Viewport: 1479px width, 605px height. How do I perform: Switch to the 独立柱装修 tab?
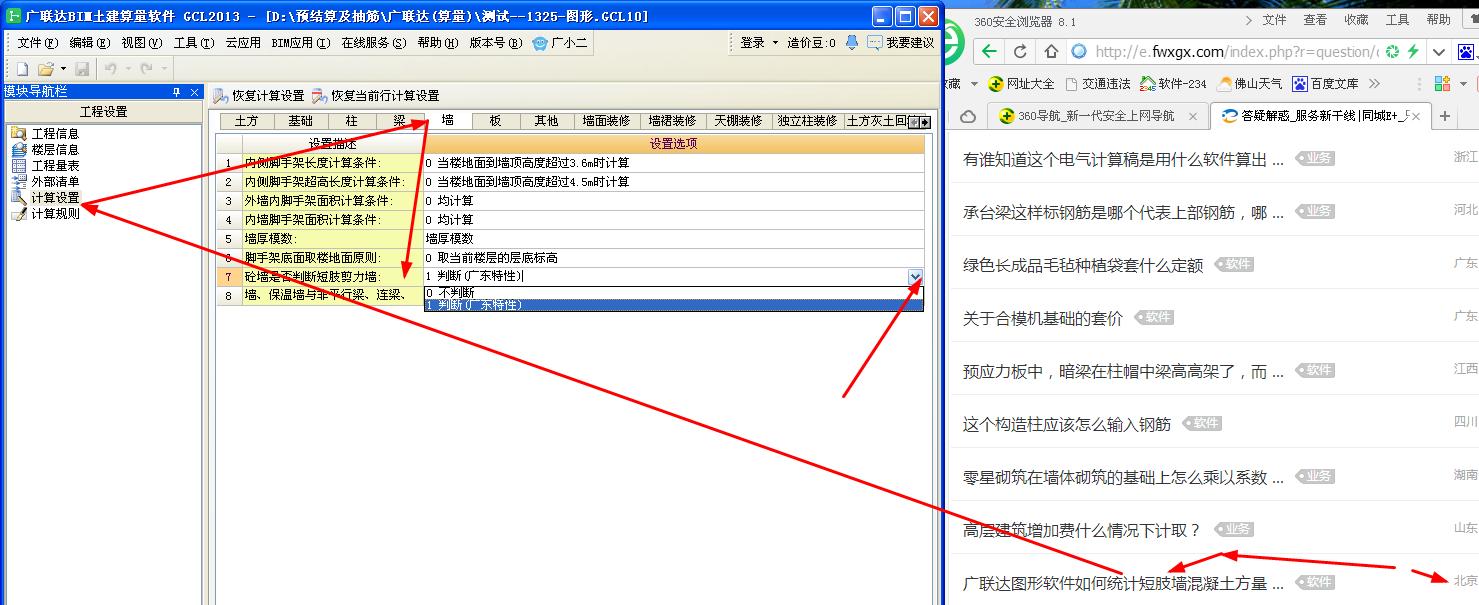pyautogui.click(x=807, y=121)
